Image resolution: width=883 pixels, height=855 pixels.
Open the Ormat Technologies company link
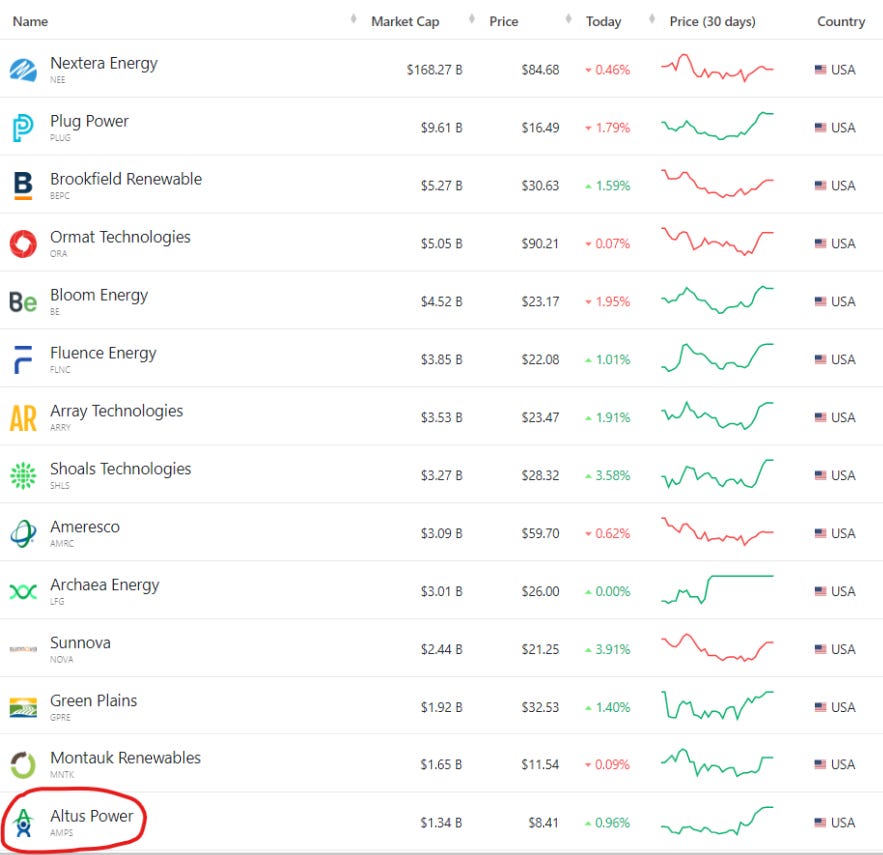(120, 237)
